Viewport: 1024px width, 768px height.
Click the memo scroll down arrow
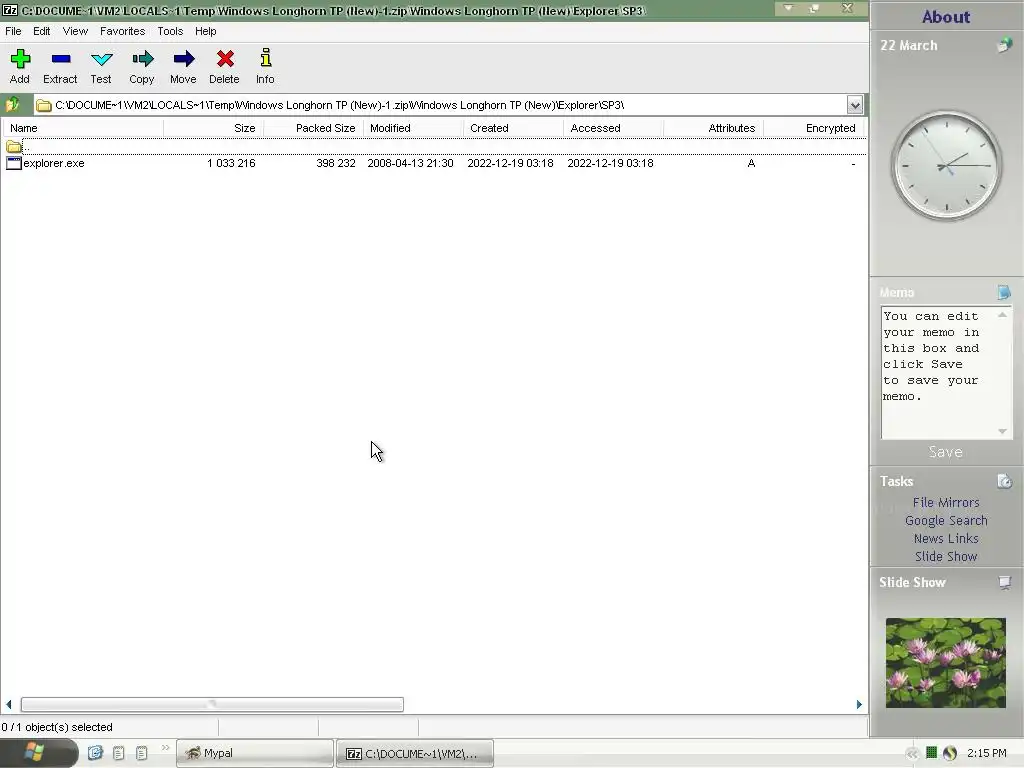[x=1002, y=431]
